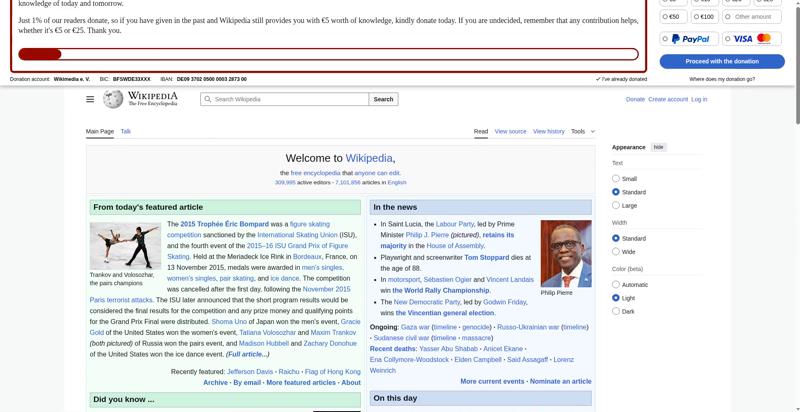The width and height of the screenshot is (800, 412).
Task: Click the donation progress bar
Action: click(328, 54)
